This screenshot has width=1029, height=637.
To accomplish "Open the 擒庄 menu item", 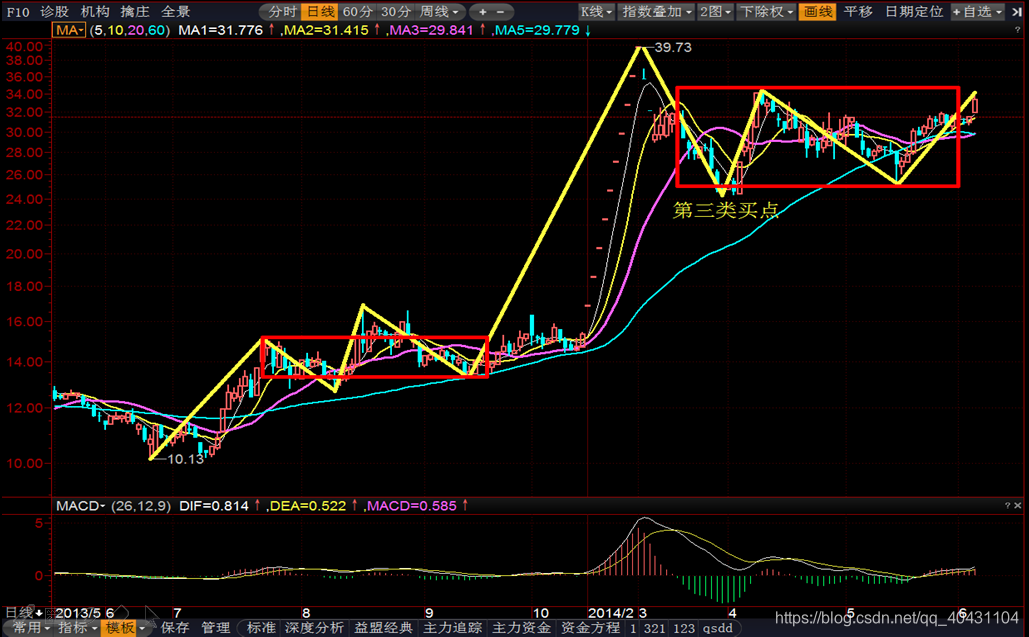I will point(135,12).
